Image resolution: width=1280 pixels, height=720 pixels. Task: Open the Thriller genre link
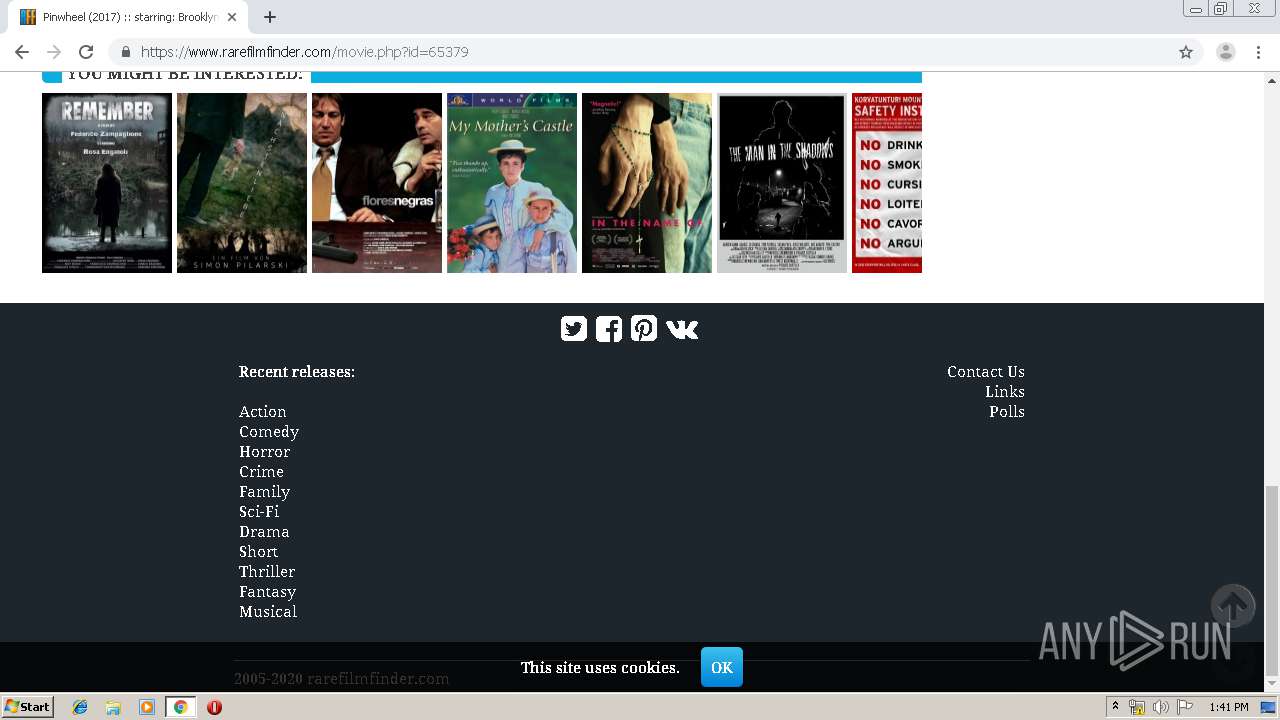tap(267, 572)
